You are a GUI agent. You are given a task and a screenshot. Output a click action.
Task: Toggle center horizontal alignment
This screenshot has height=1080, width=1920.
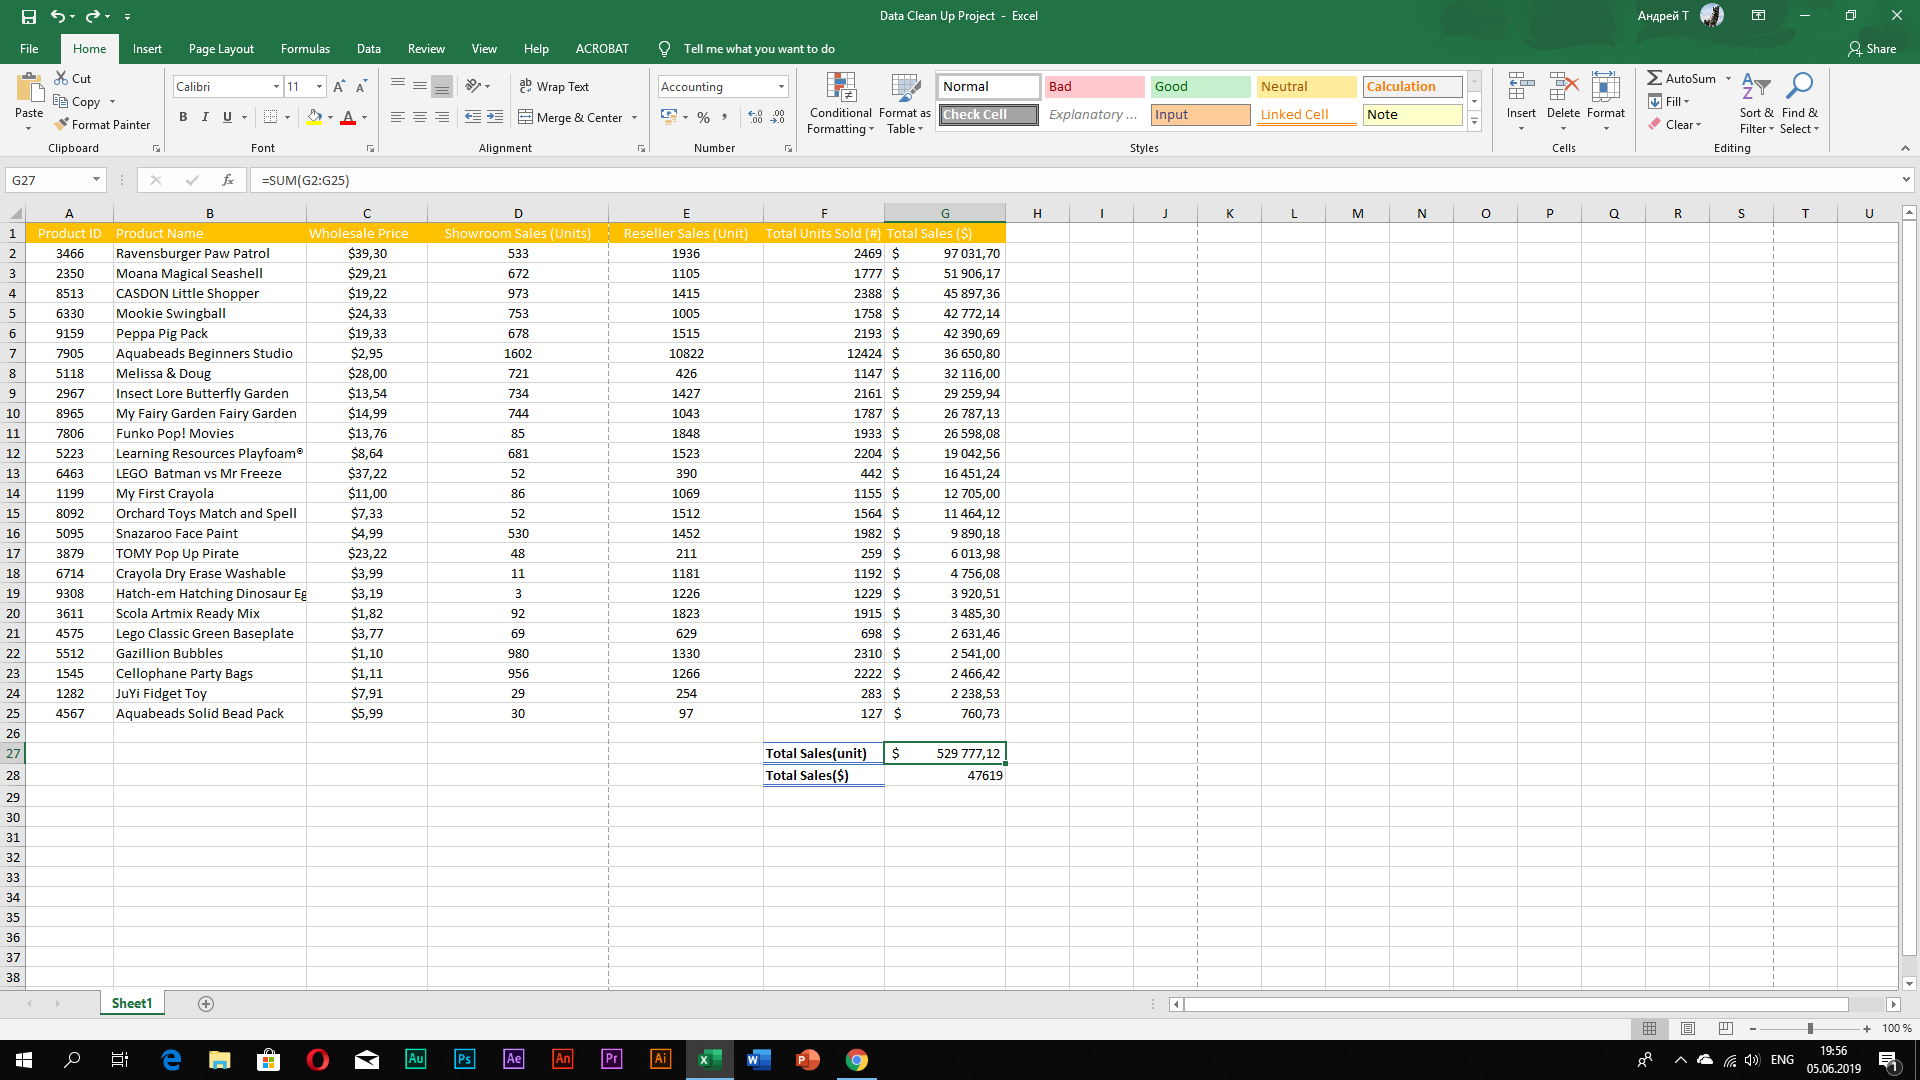pos(420,117)
